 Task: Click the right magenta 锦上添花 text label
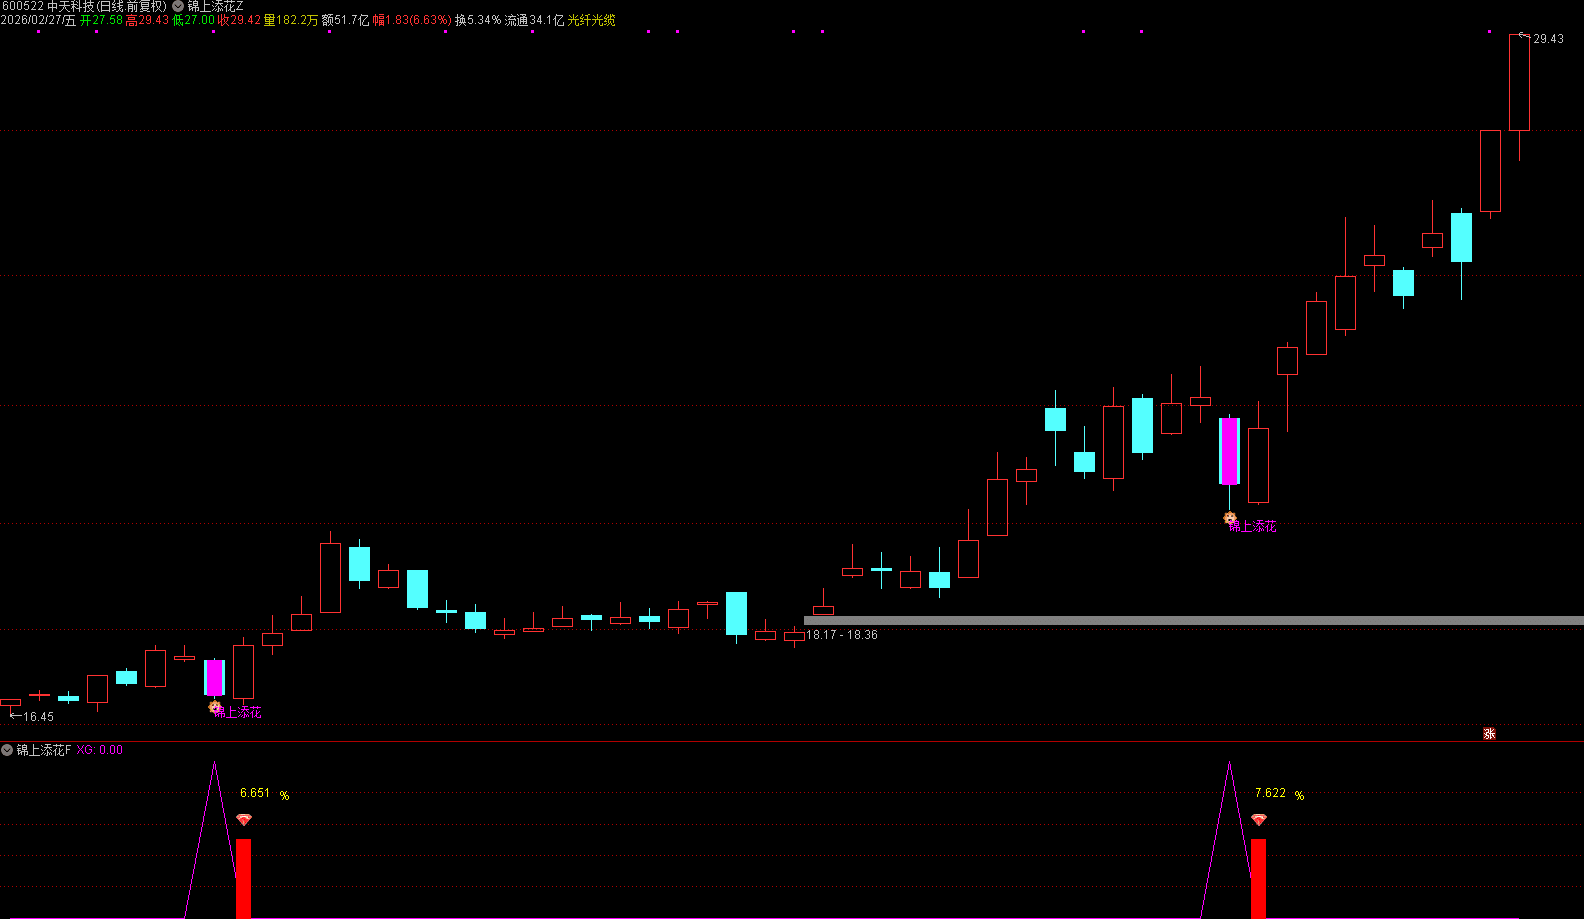pos(1254,526)
